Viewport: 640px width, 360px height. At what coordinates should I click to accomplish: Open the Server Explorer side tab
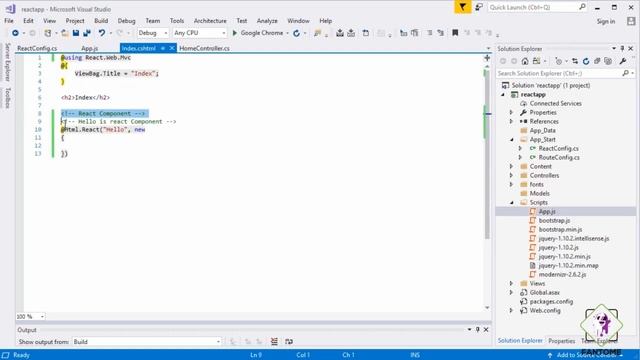tap(7, 62)
